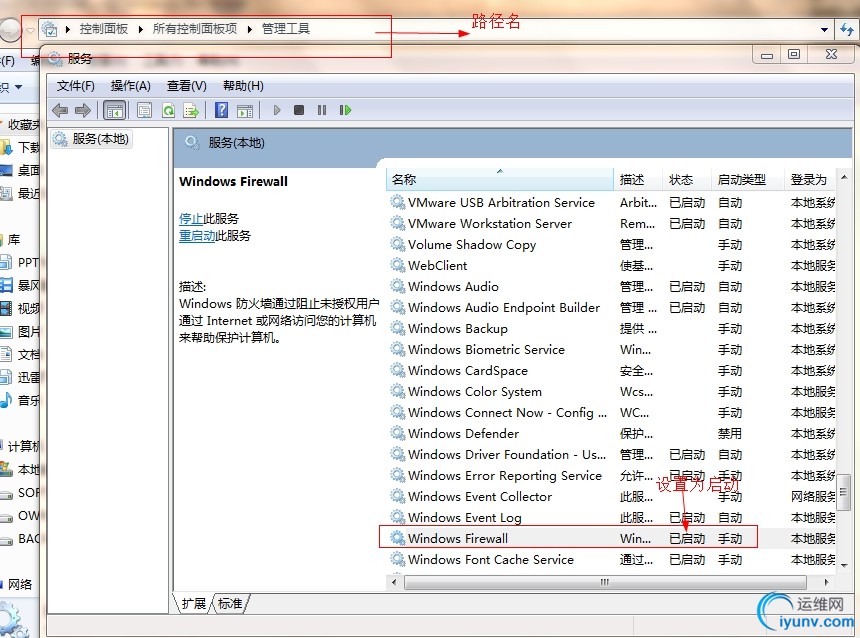Select Windows Firewall service
Viewport: 860px width, 638px height.
tap(612, 538)
